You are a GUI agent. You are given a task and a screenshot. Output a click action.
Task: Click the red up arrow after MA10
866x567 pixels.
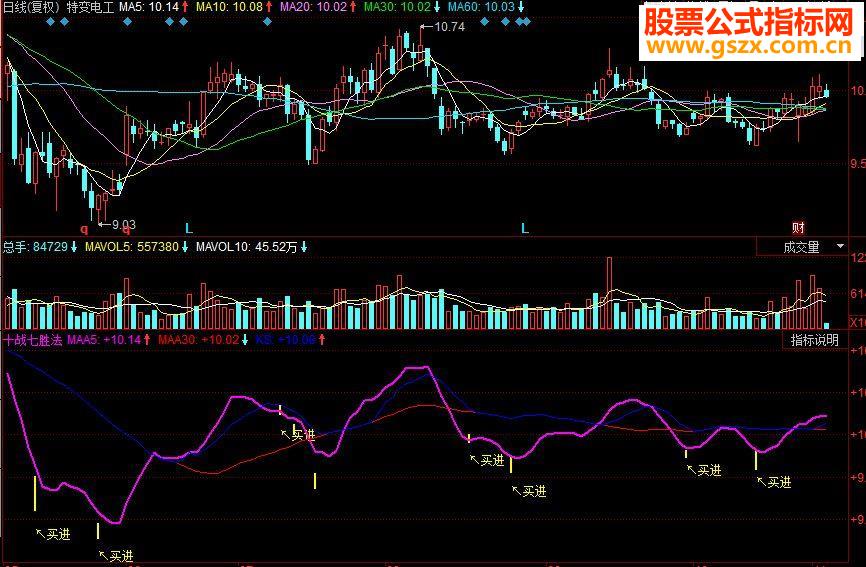pos(269,7)
